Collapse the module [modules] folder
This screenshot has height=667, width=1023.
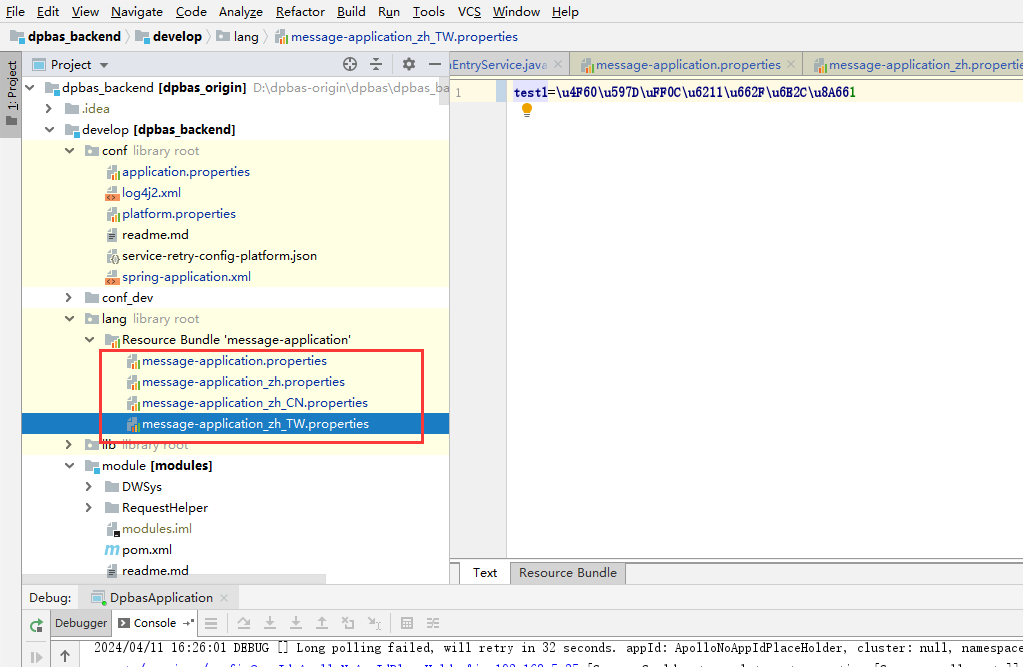(69, 465)
